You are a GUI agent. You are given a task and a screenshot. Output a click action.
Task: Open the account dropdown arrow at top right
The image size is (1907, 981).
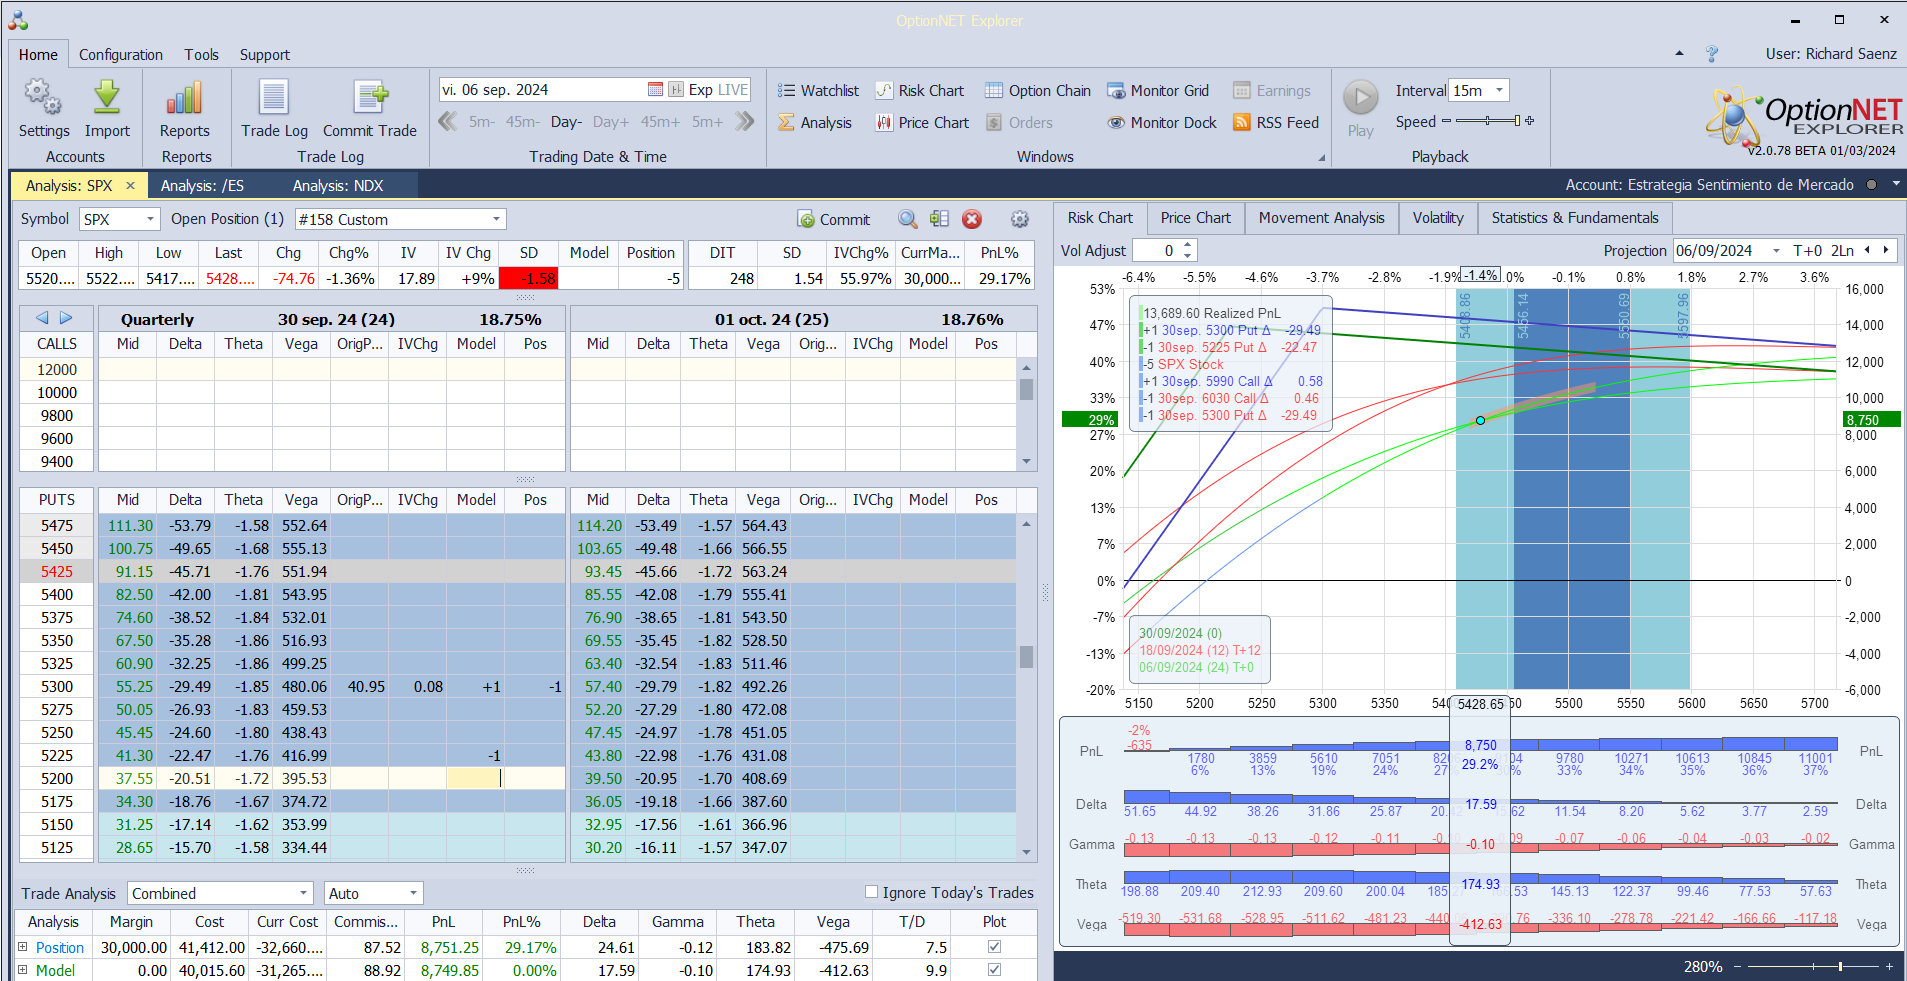coord(1895,184)
